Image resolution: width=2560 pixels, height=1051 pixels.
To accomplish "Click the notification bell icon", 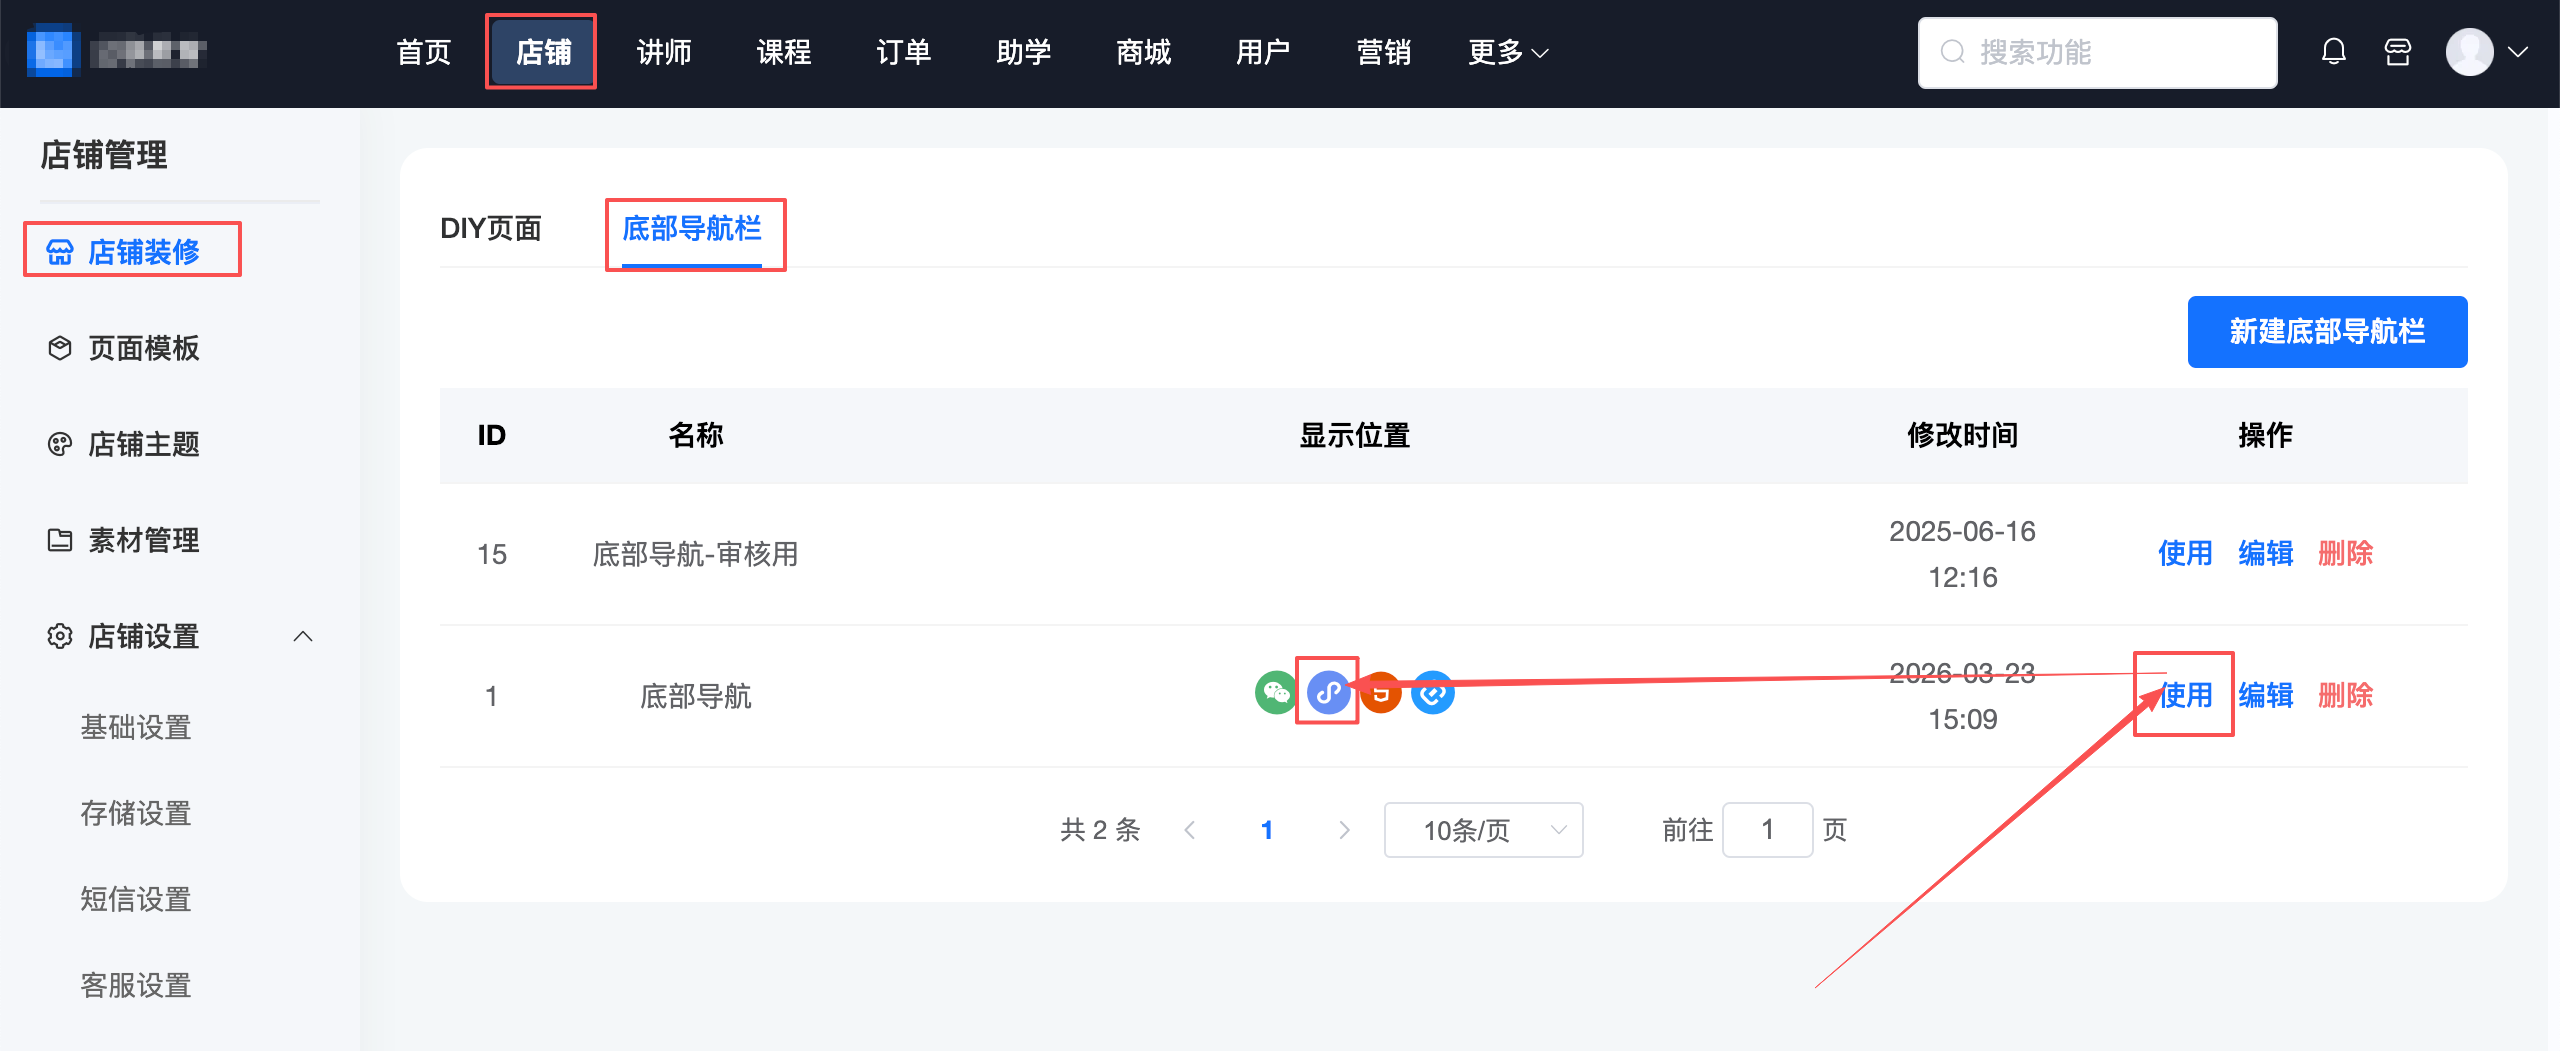I will click(2333, 52).
